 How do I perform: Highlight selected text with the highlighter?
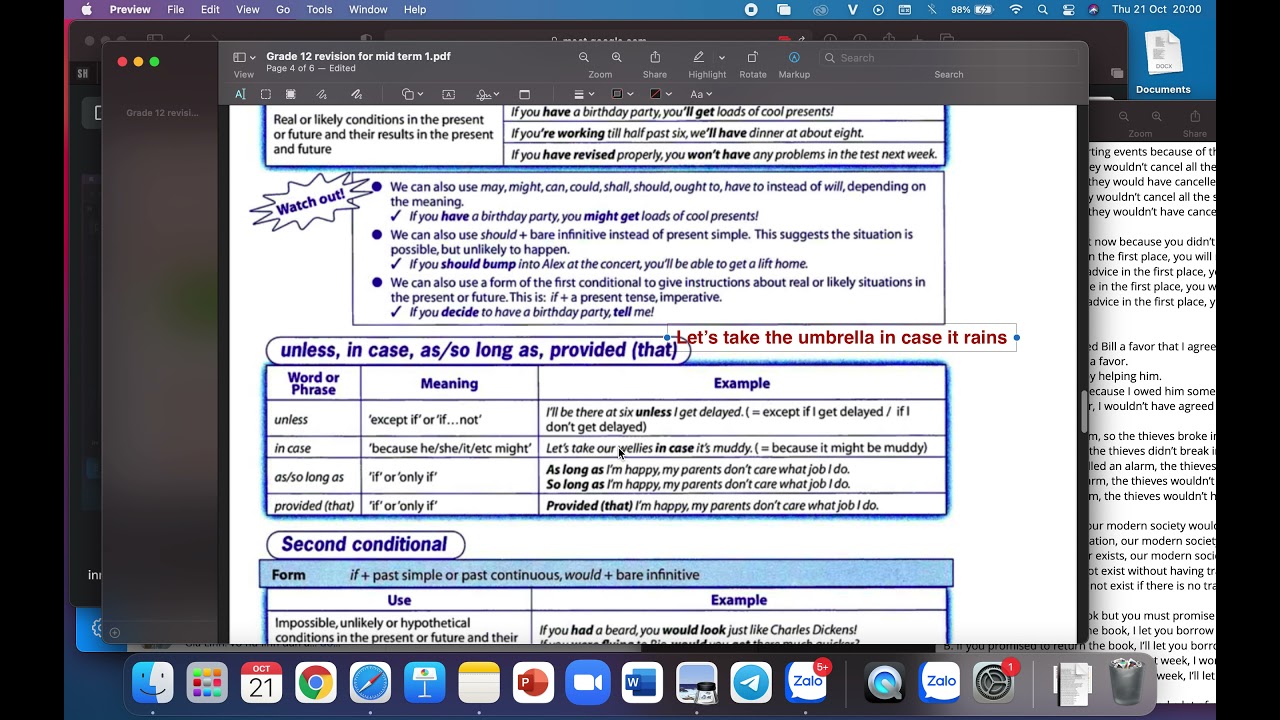pyautogui.click(x=699, y=58)
